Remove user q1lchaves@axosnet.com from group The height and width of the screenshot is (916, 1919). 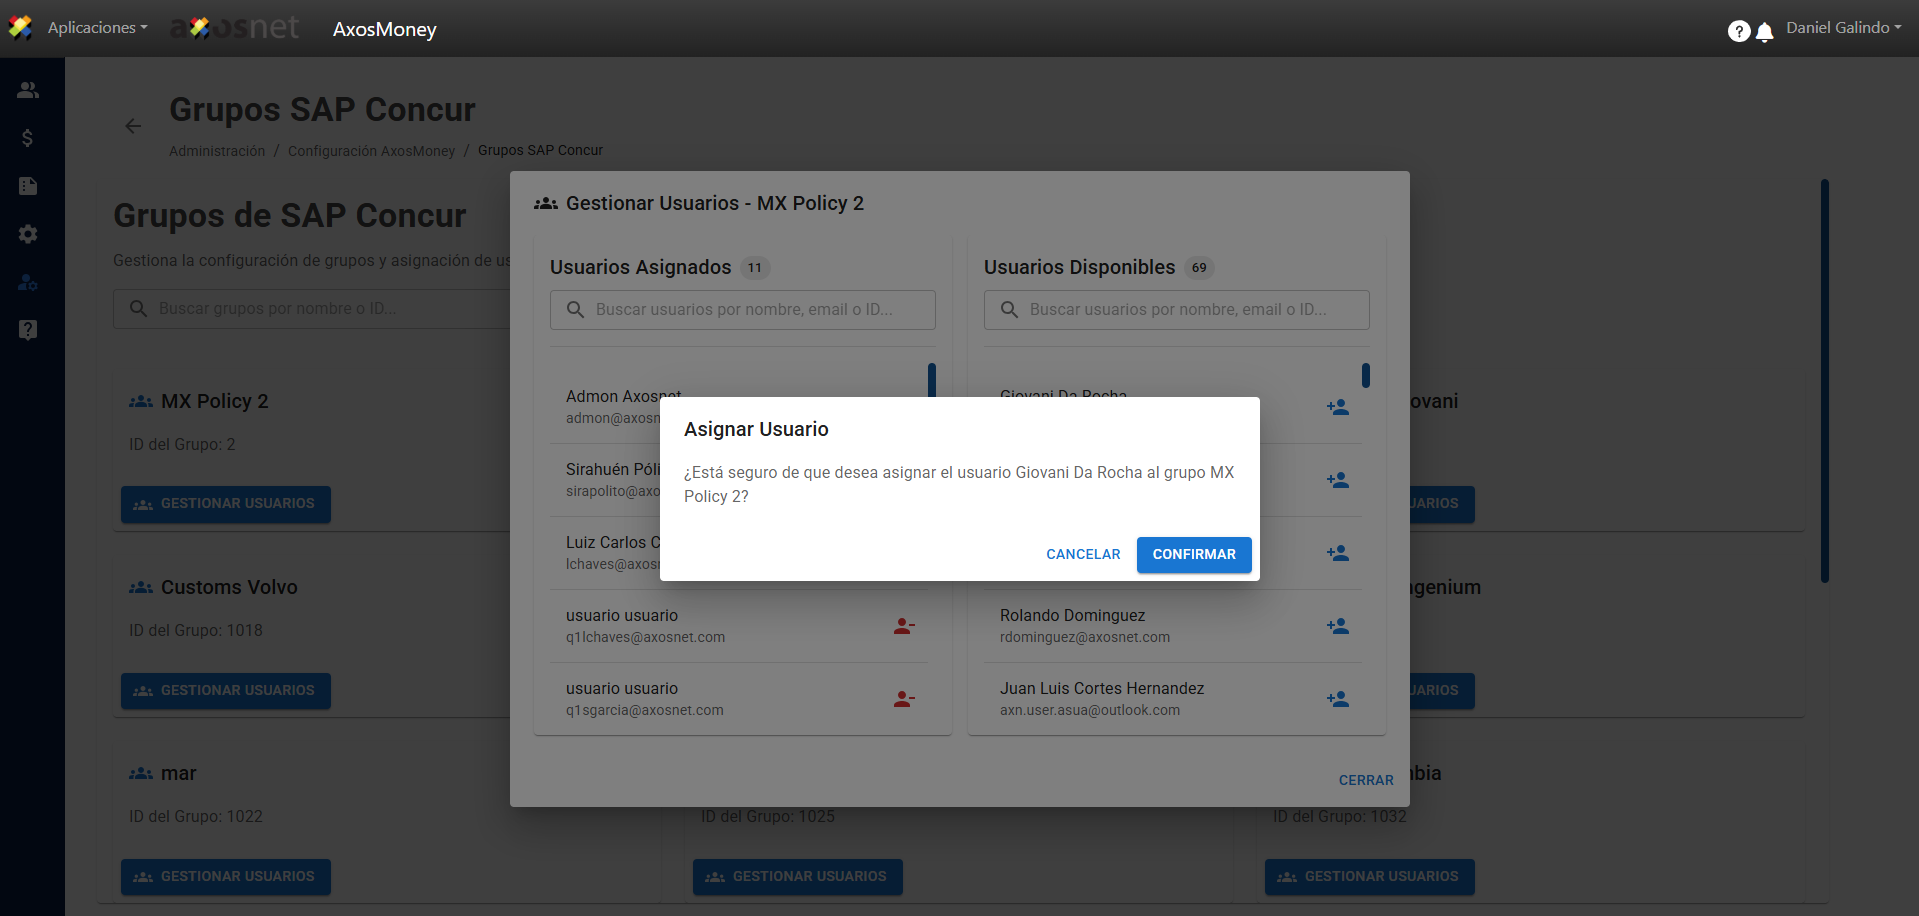click(x=904, y=626)
